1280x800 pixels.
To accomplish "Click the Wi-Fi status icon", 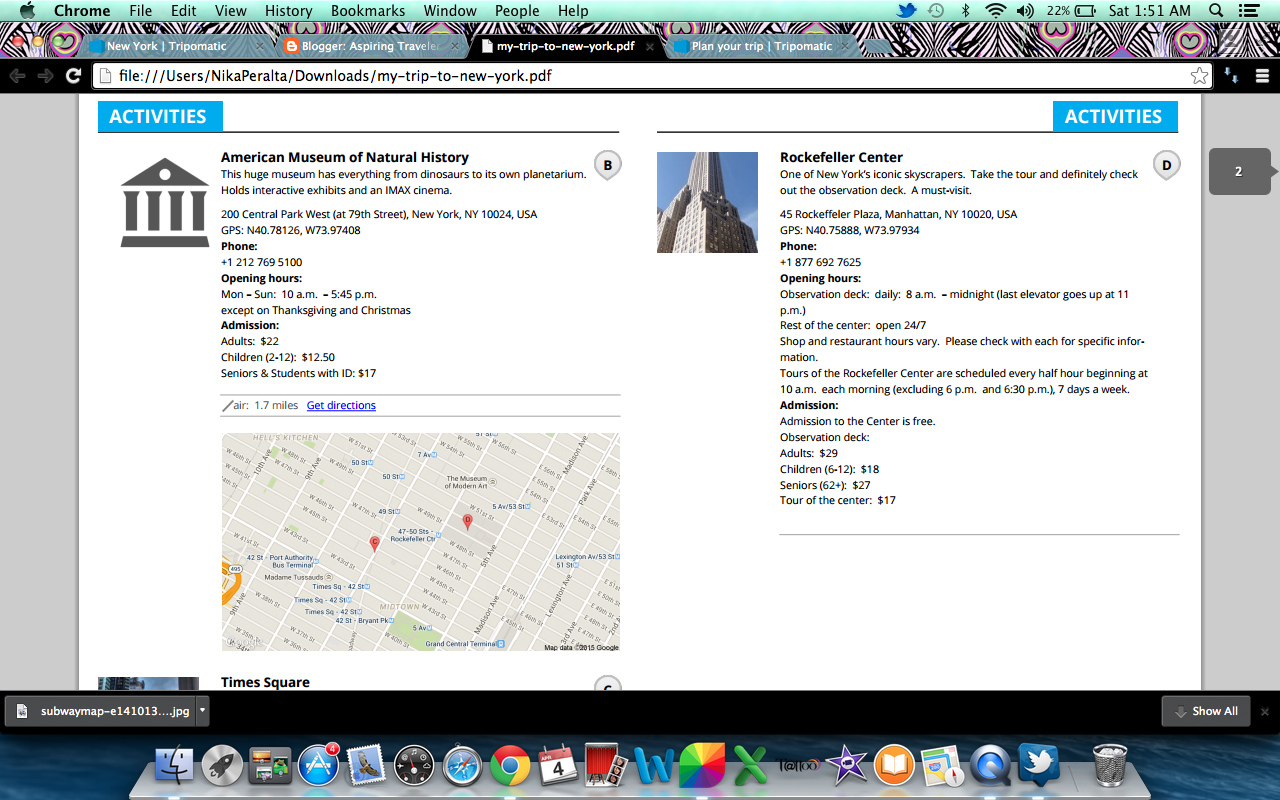I will tap(995, 11).
